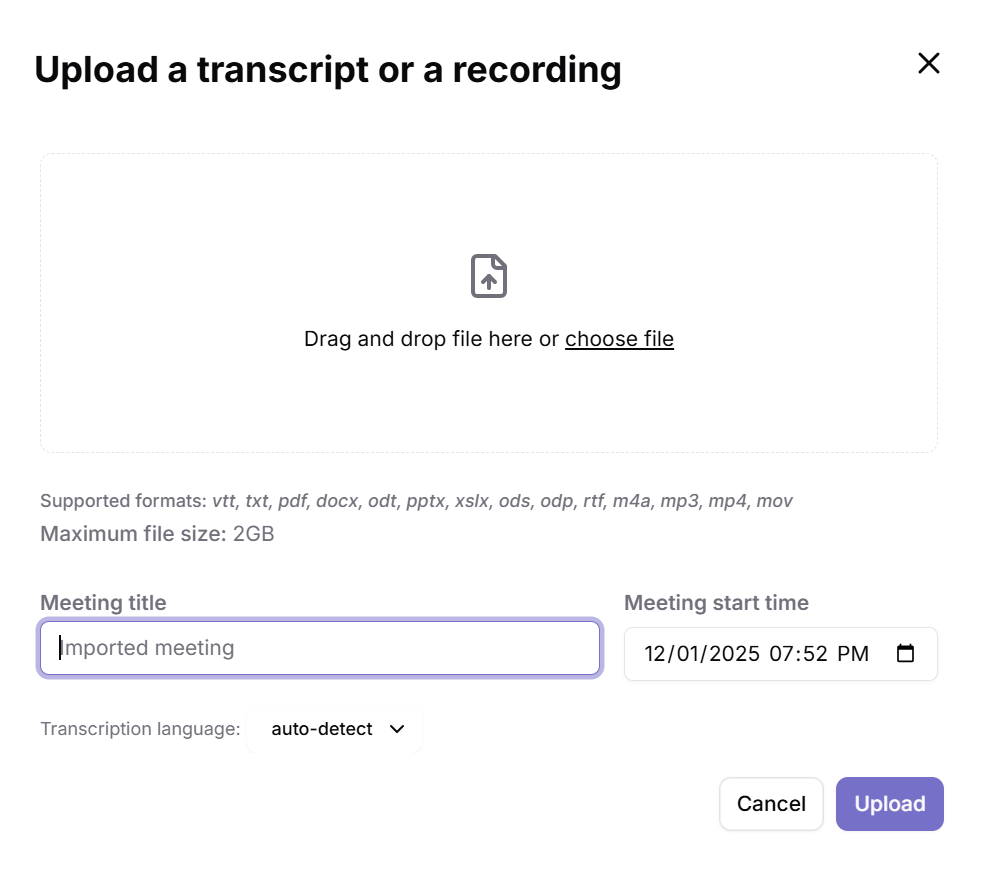Click the Meeting title input field
This screenshot has height=874, width=981.
(320, 648)
